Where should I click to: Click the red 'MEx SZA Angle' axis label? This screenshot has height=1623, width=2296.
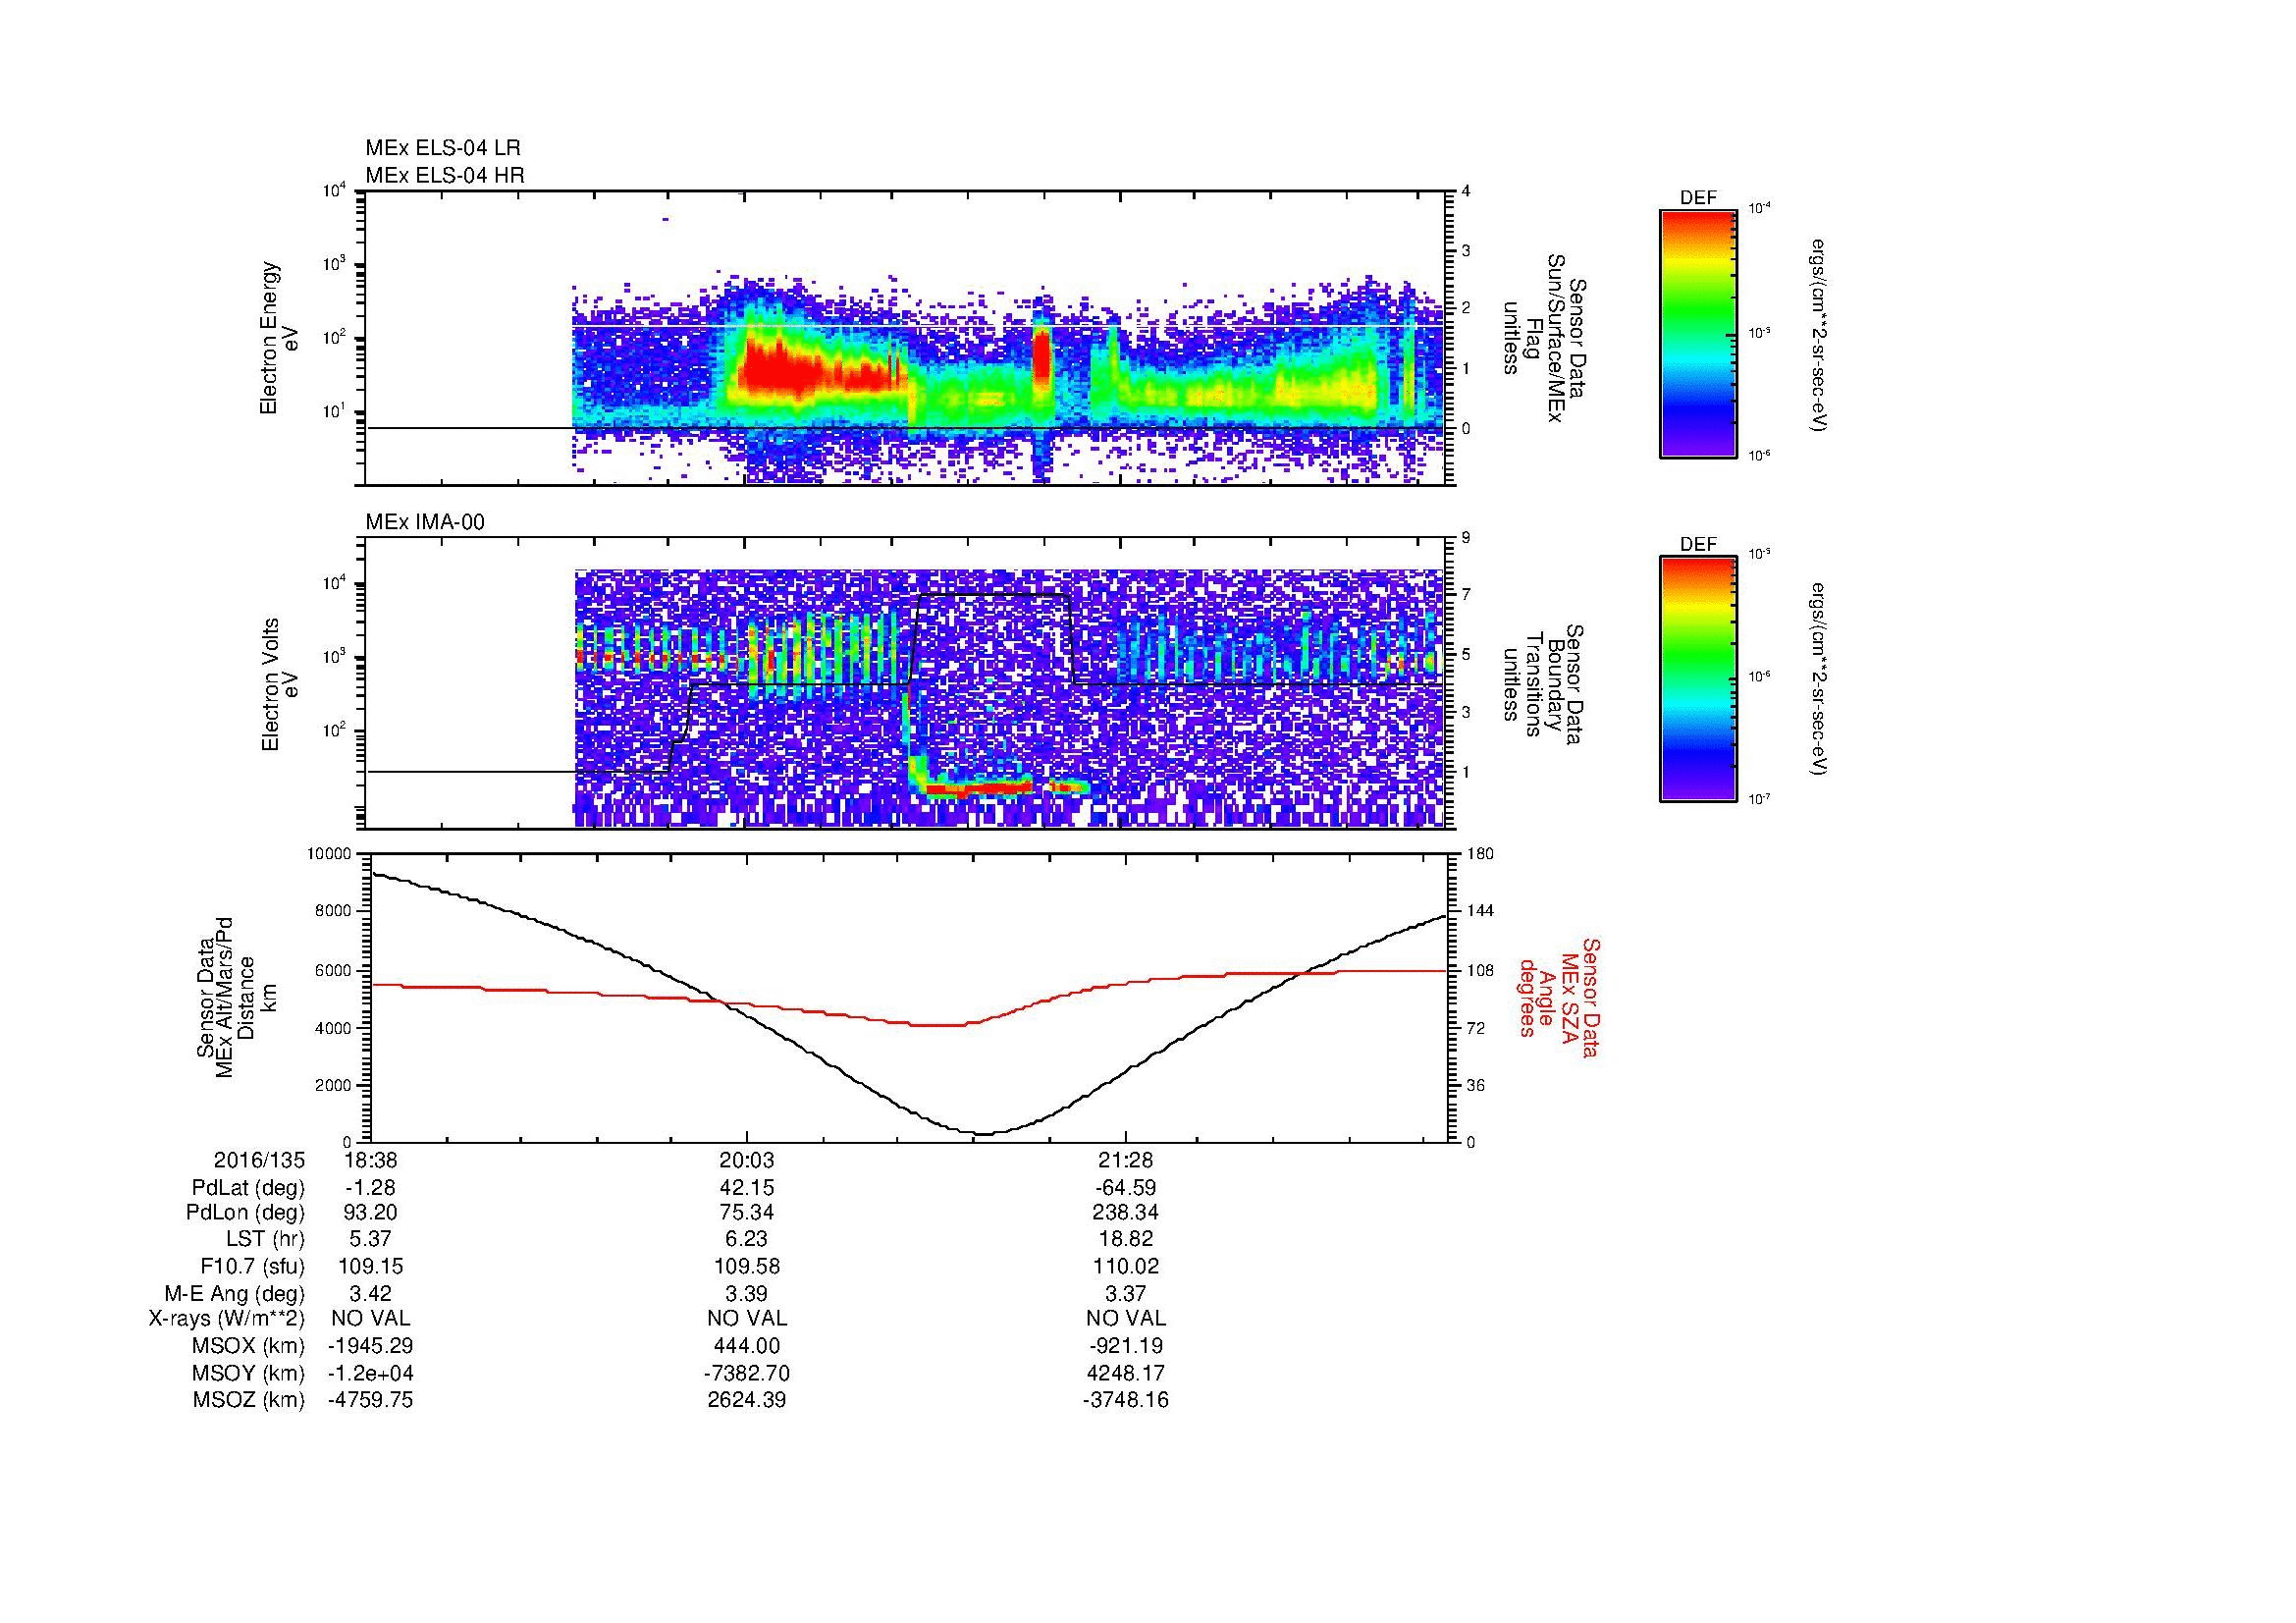1559,997
